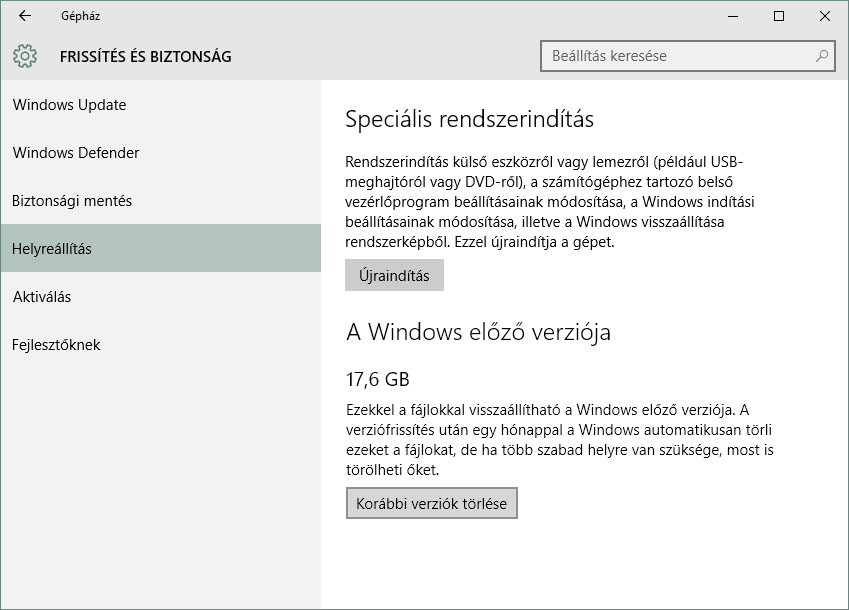Switch to the Fejlesztőknek section
The width and height of the screenshot is (849, 610).
click(x=57, y=345)
